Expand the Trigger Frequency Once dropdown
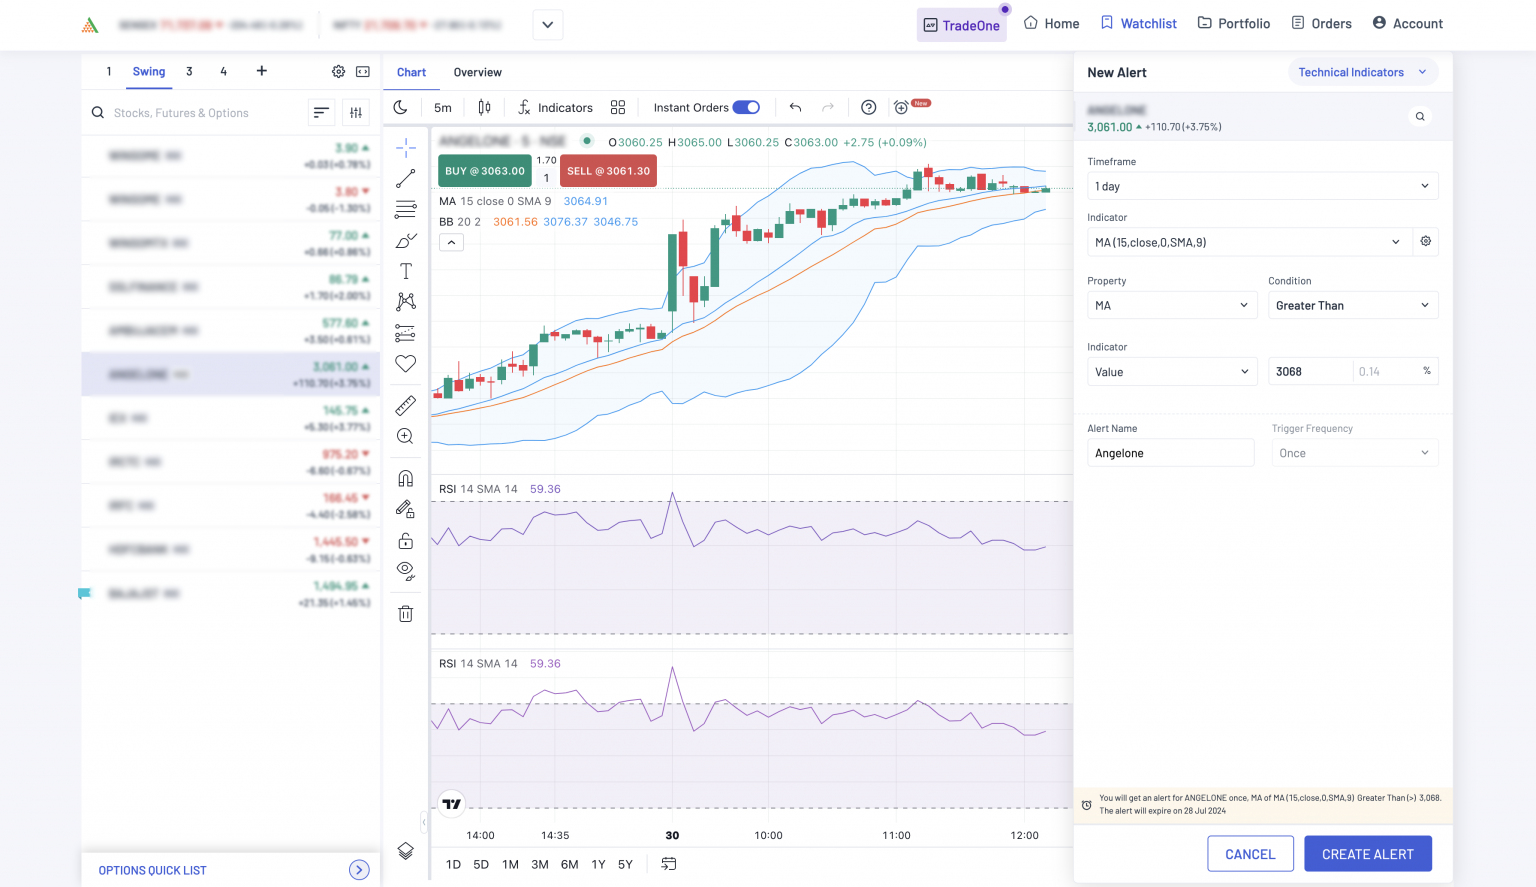The image size is (1536, 887). click(x=1355, y=453)
